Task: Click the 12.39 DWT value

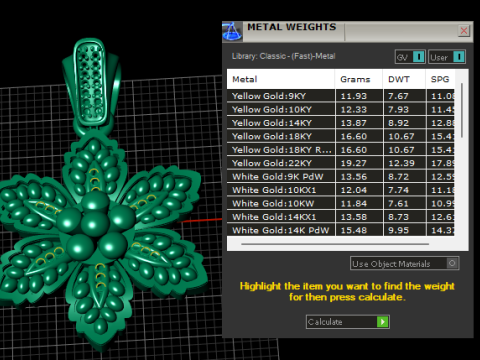Action: 401,163
